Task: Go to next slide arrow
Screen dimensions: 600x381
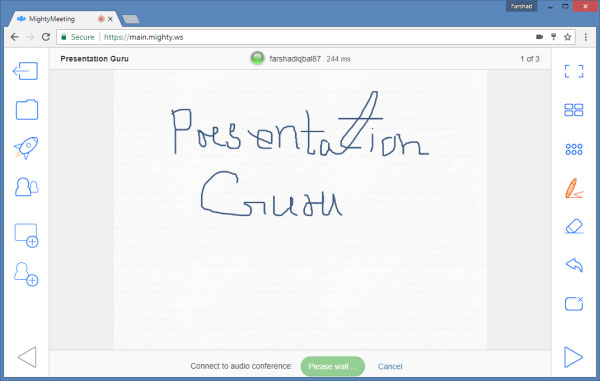Action: 573,357
